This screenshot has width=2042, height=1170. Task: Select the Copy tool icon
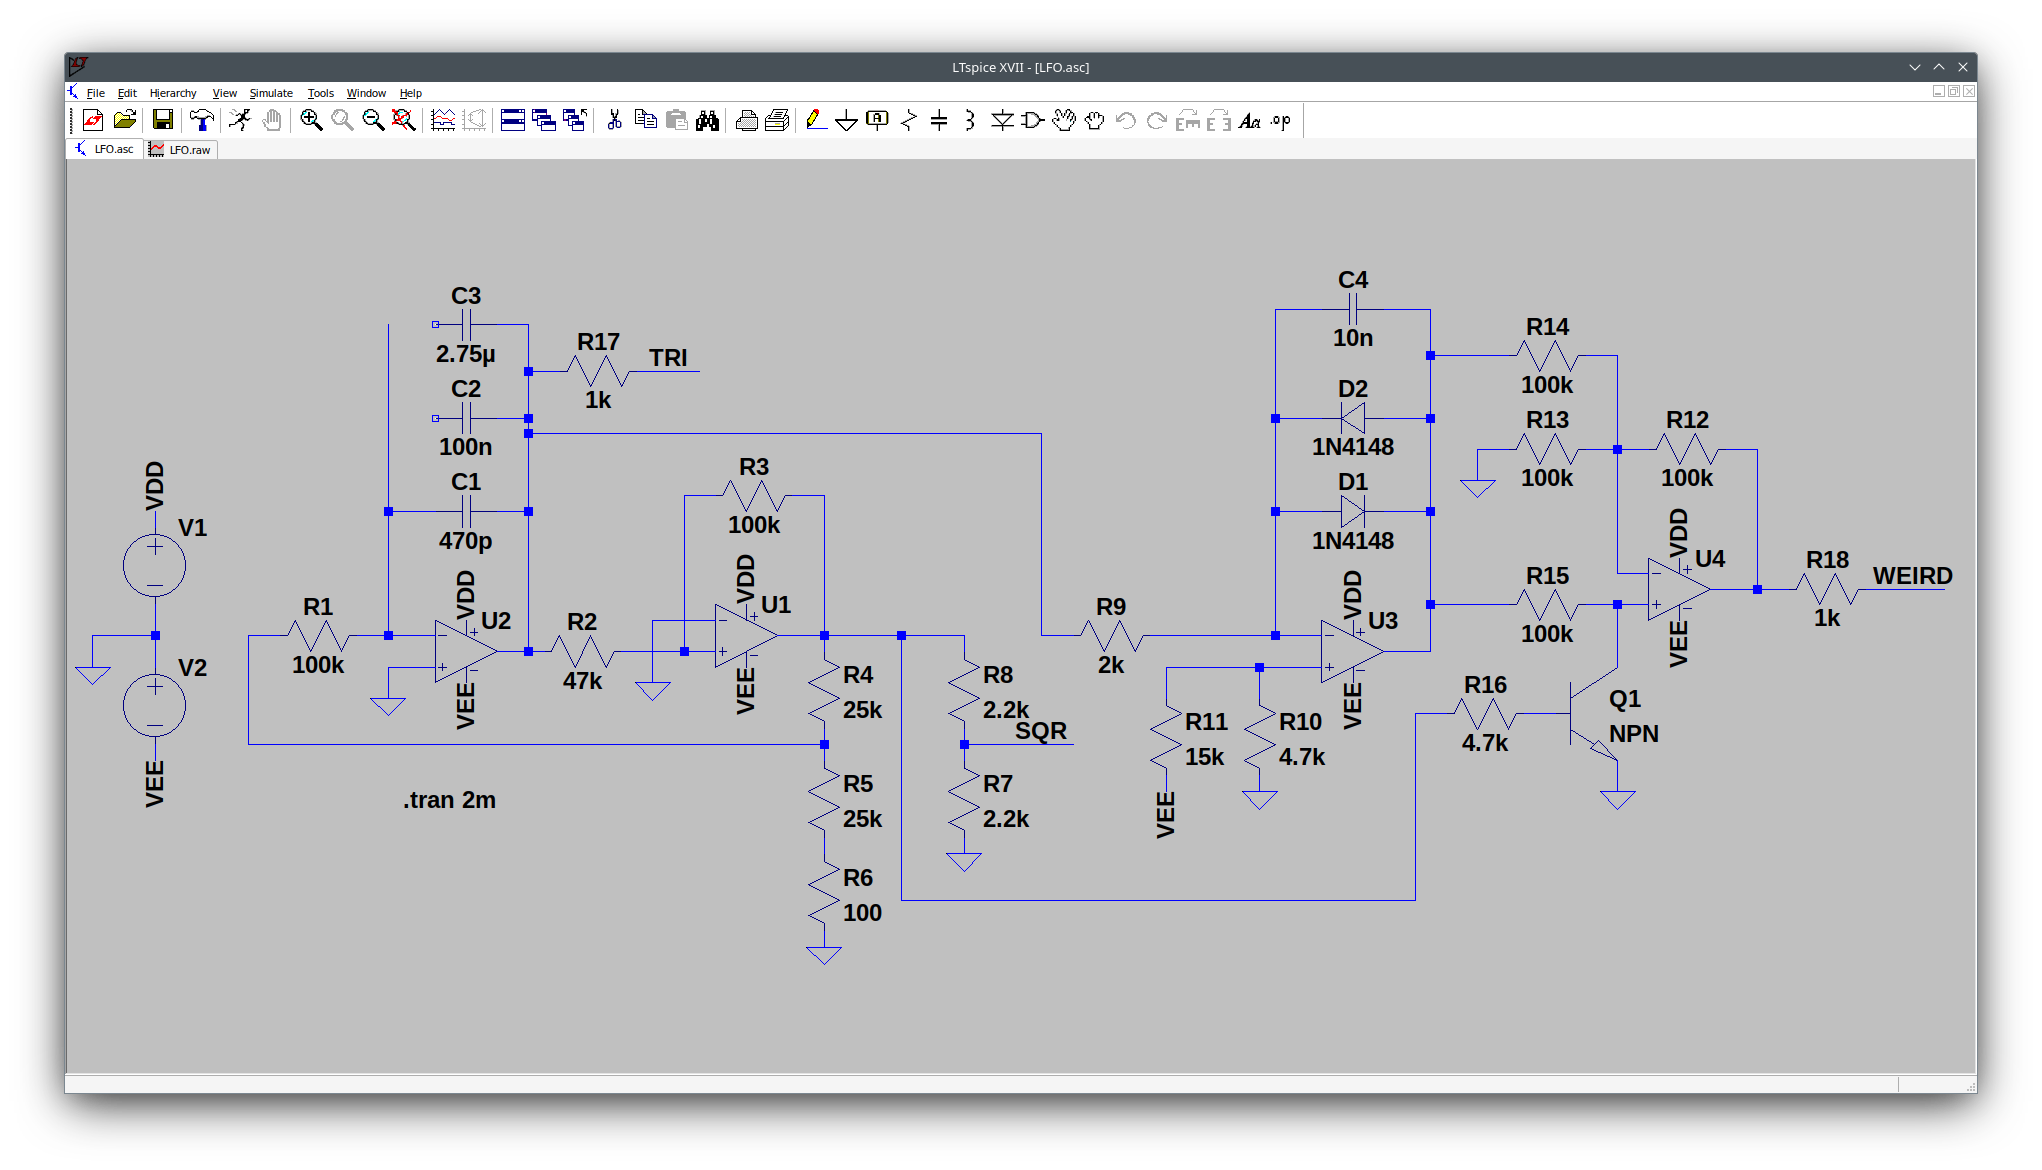pyautogui.click(x=646, y=121)
